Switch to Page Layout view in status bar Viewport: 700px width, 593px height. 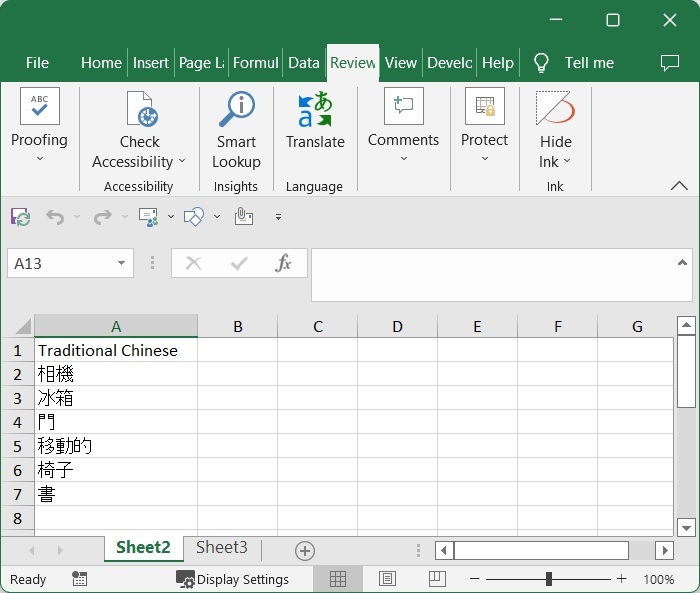coord(387,579)
